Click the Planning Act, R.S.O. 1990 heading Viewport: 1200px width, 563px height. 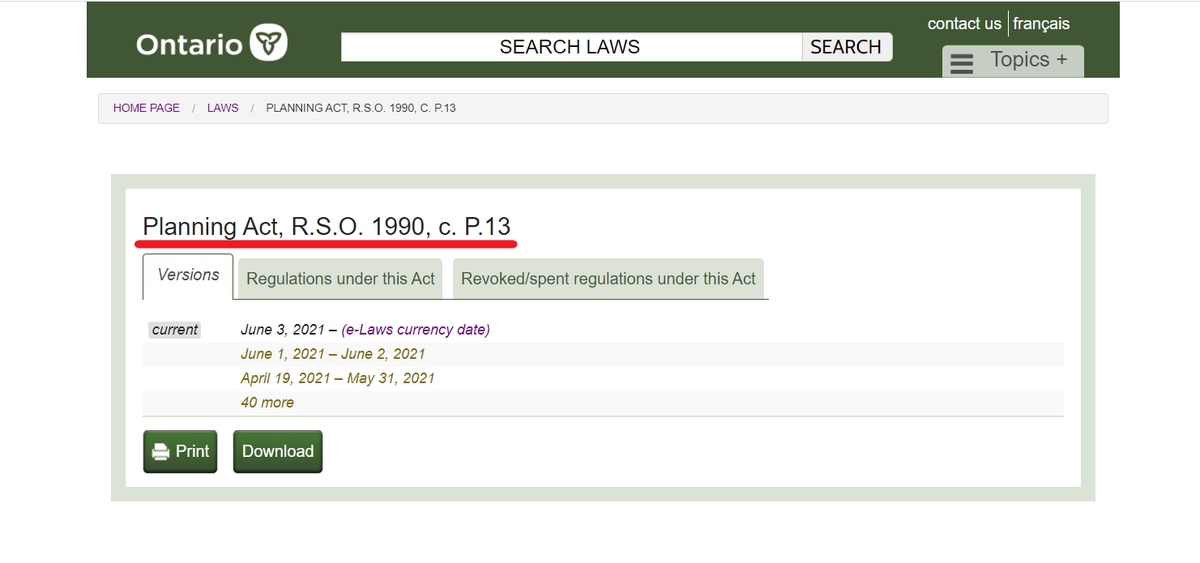click(x=327, y=227)
